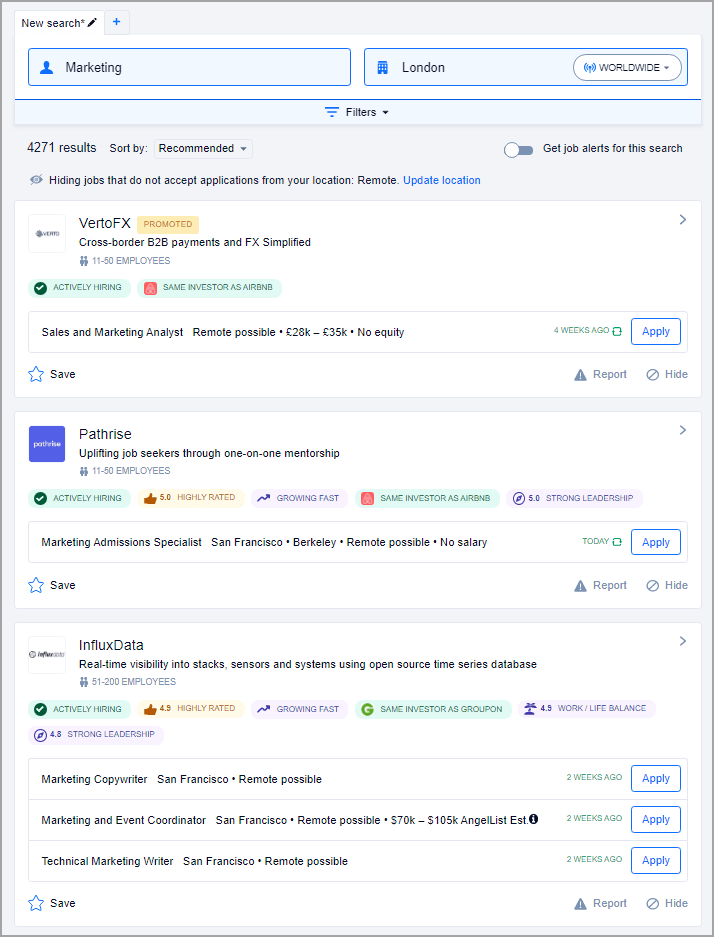Enable job alerts for this search
This screenshot has width=714, height=937.
coord(518,149)
